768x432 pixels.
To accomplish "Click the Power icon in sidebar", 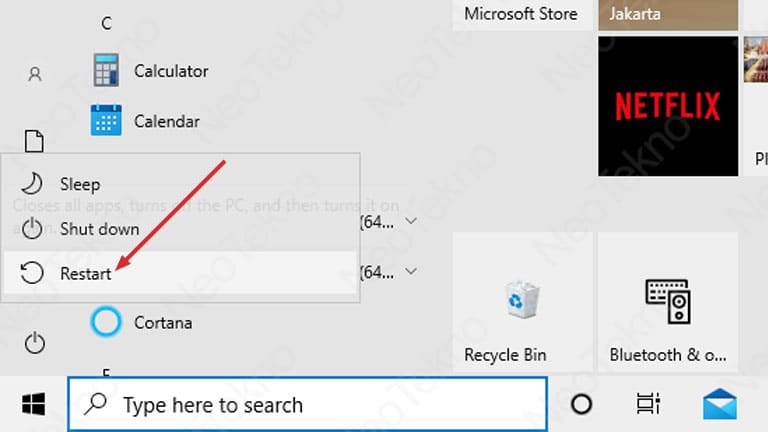I will pyautogui.click(x=35, y=343).
